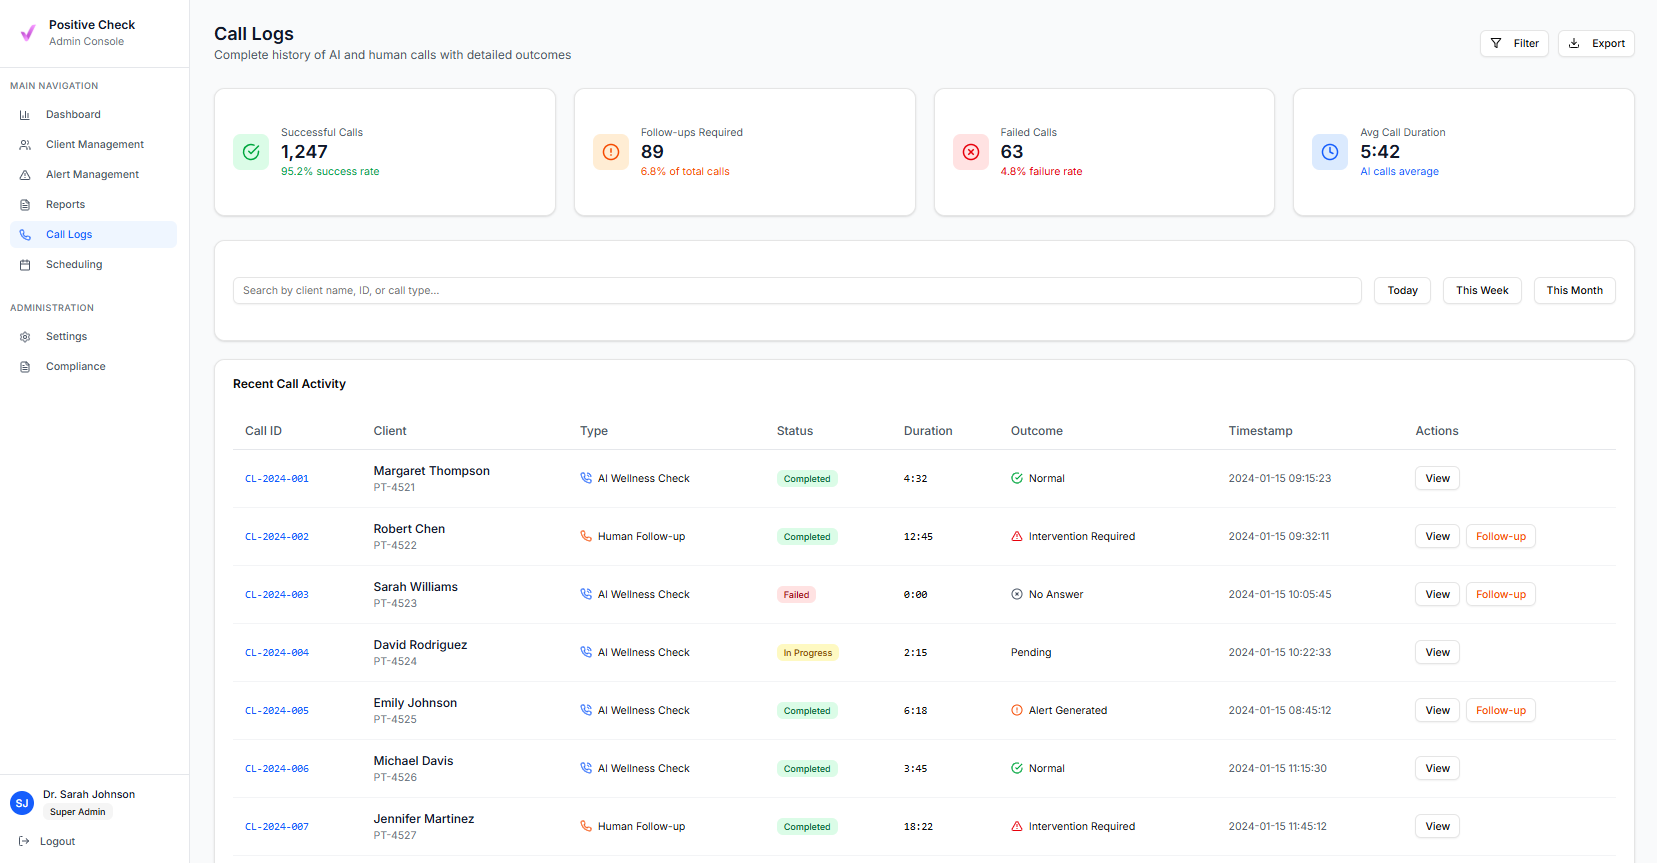View call details for Margaret Thompson
This screenshot has width=1657, height=863.
pos(1437,479)
